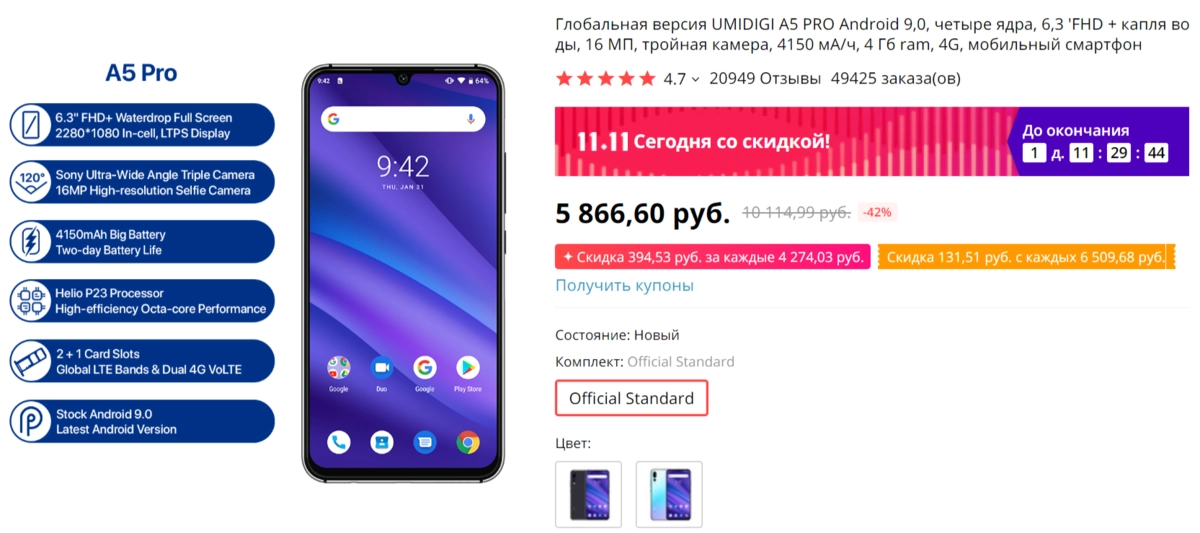Image resolution: width=1200 pixels, height=533 pixels.
Task: Select the Official Standard bundle option
Action: (631, 398)
